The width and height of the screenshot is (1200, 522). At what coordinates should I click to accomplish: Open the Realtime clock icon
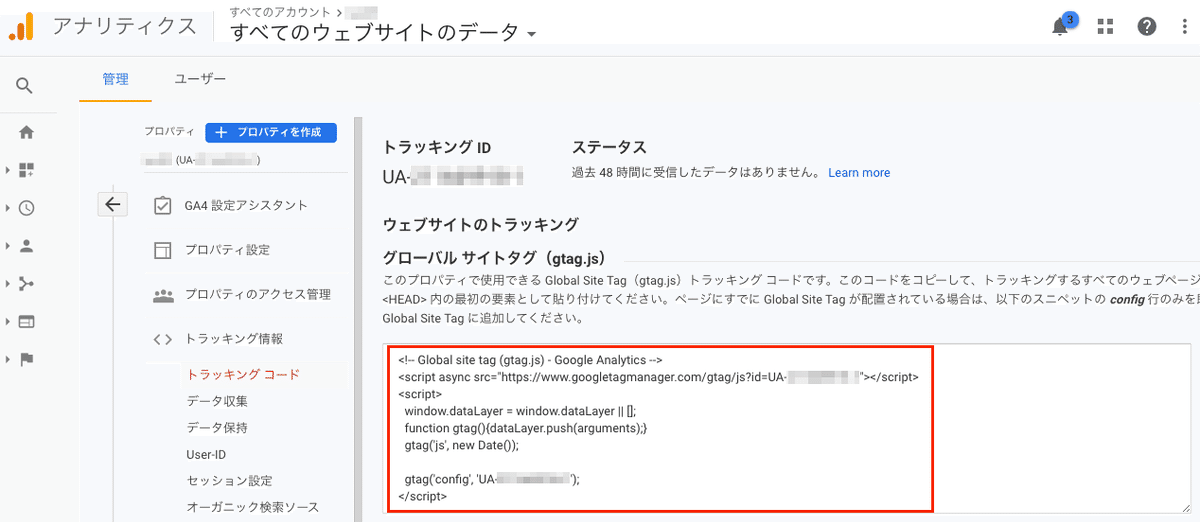coord(27,208)
